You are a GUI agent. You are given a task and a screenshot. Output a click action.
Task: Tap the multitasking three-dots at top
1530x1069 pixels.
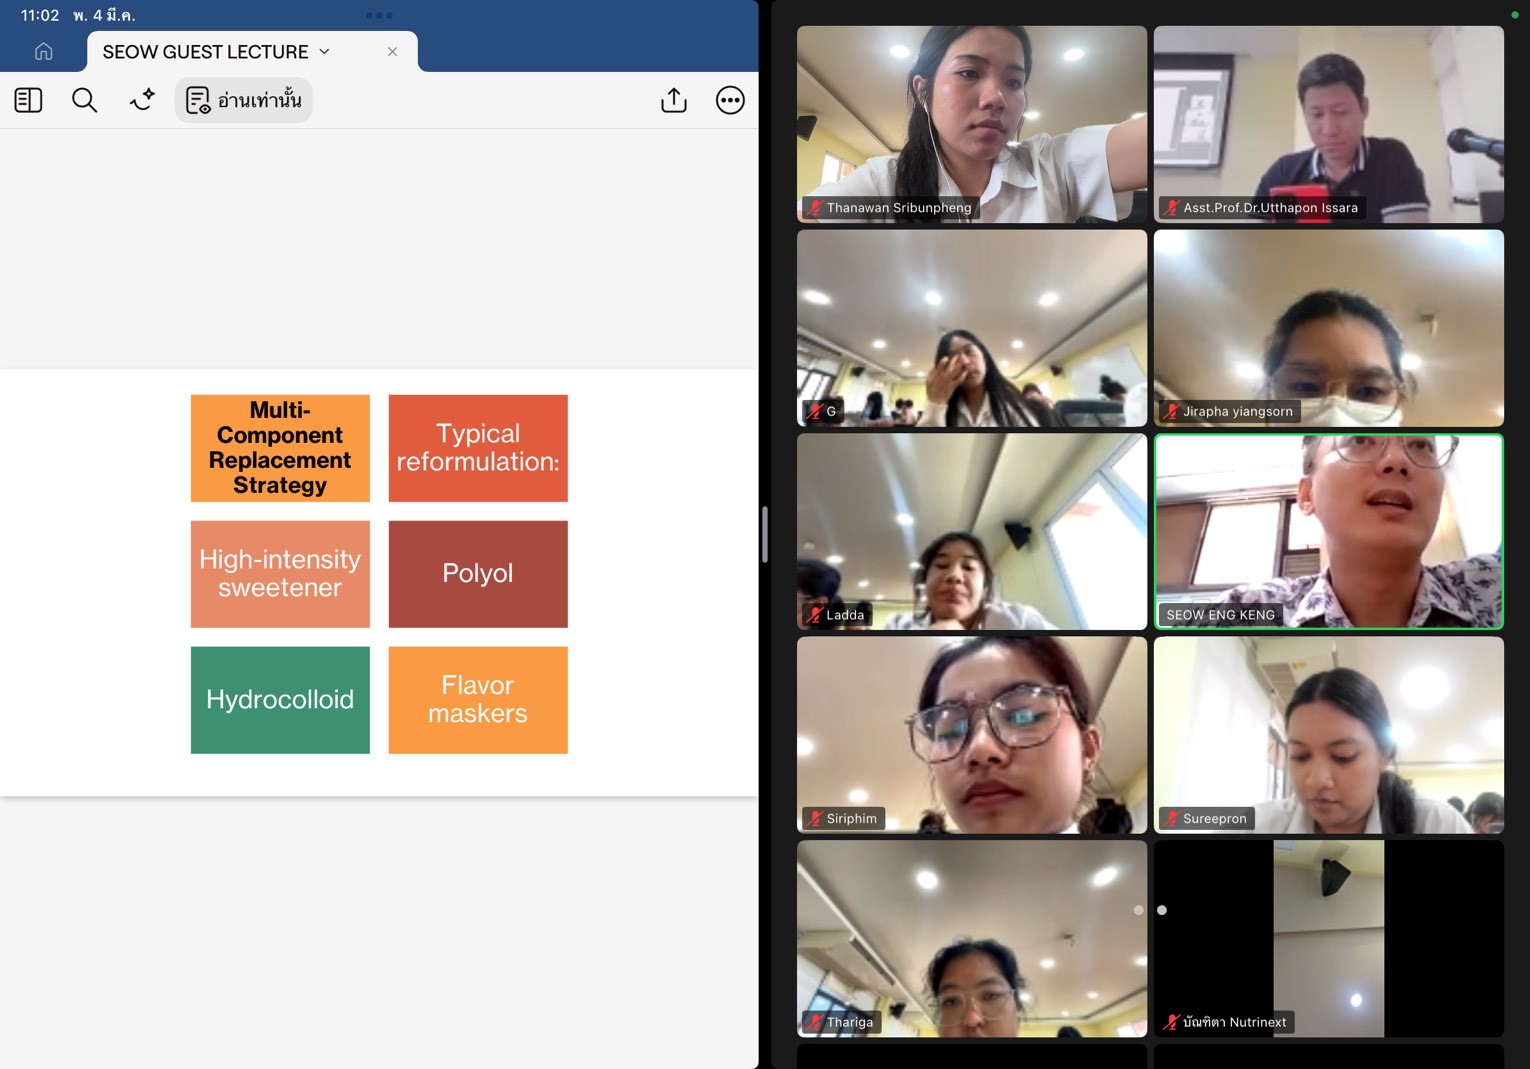(379, 15)
